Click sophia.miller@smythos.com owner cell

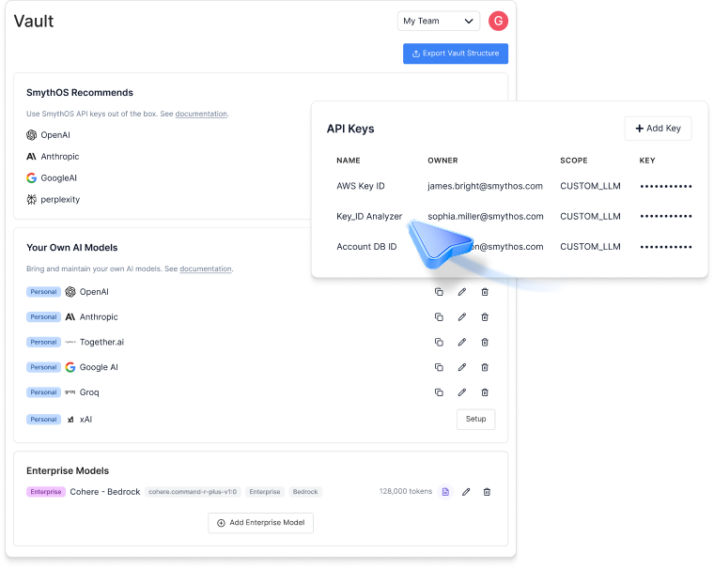pyautogui.click(x=485, y=216)
